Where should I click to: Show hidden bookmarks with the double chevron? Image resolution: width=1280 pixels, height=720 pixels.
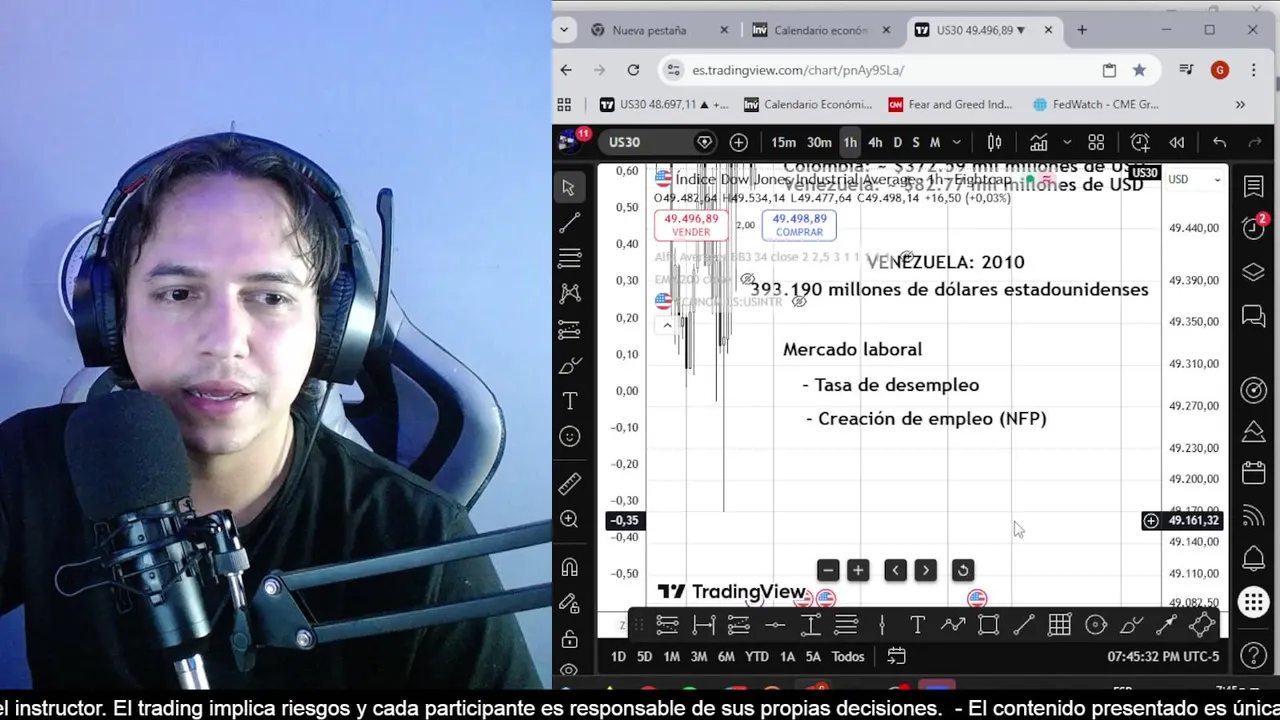click(x=1240, y=104)
